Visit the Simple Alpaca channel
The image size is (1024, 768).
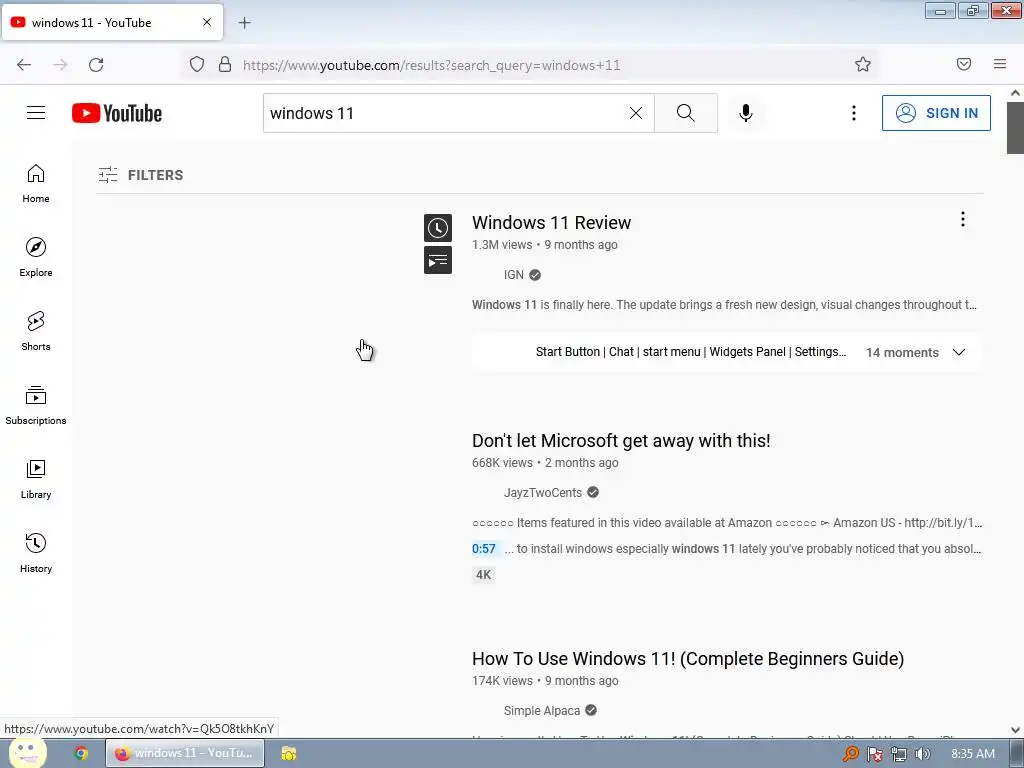[x=541, y=711]
